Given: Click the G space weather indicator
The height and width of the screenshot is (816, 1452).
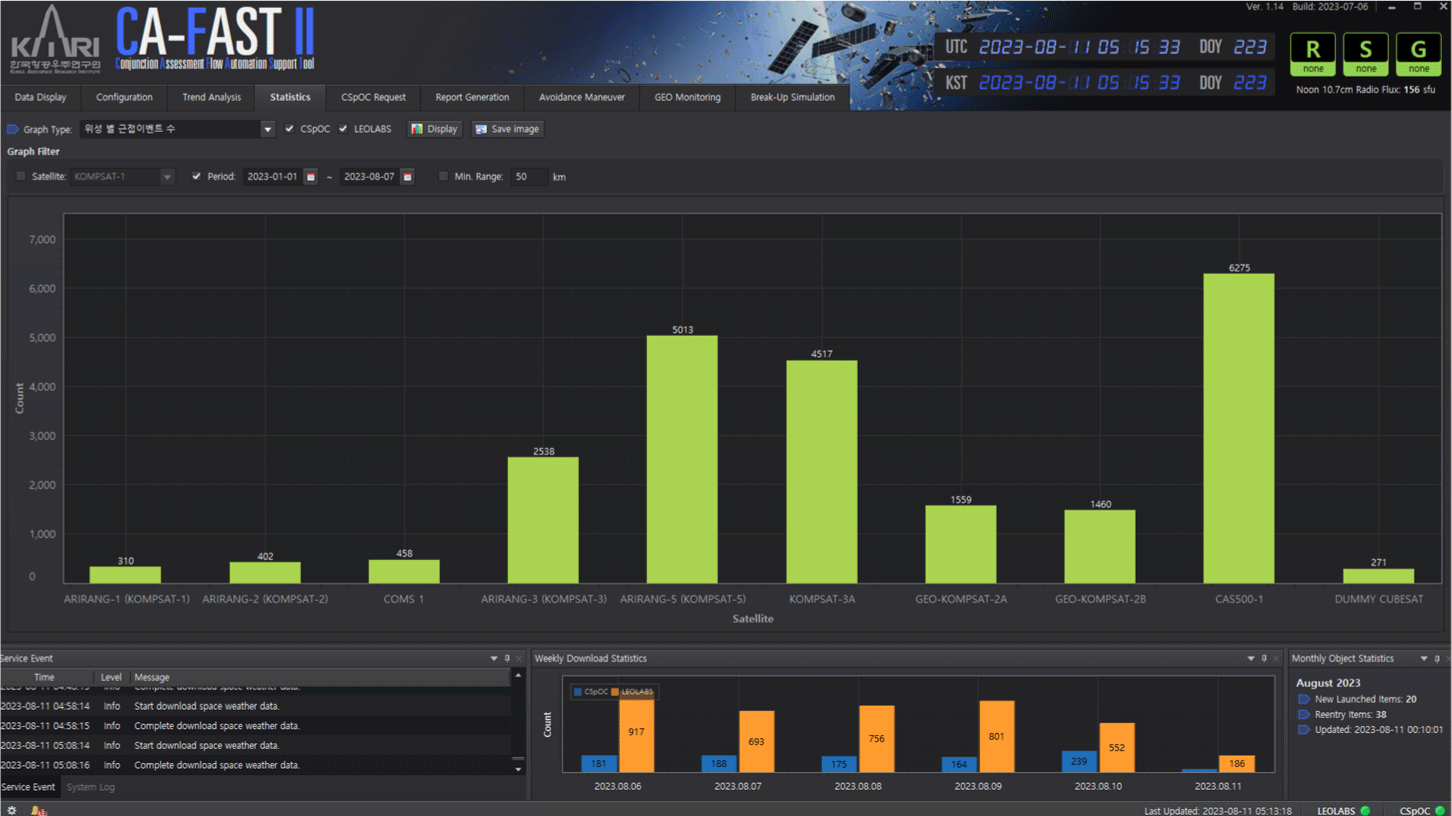Looking at the screenshot, I should [1419, 54].
